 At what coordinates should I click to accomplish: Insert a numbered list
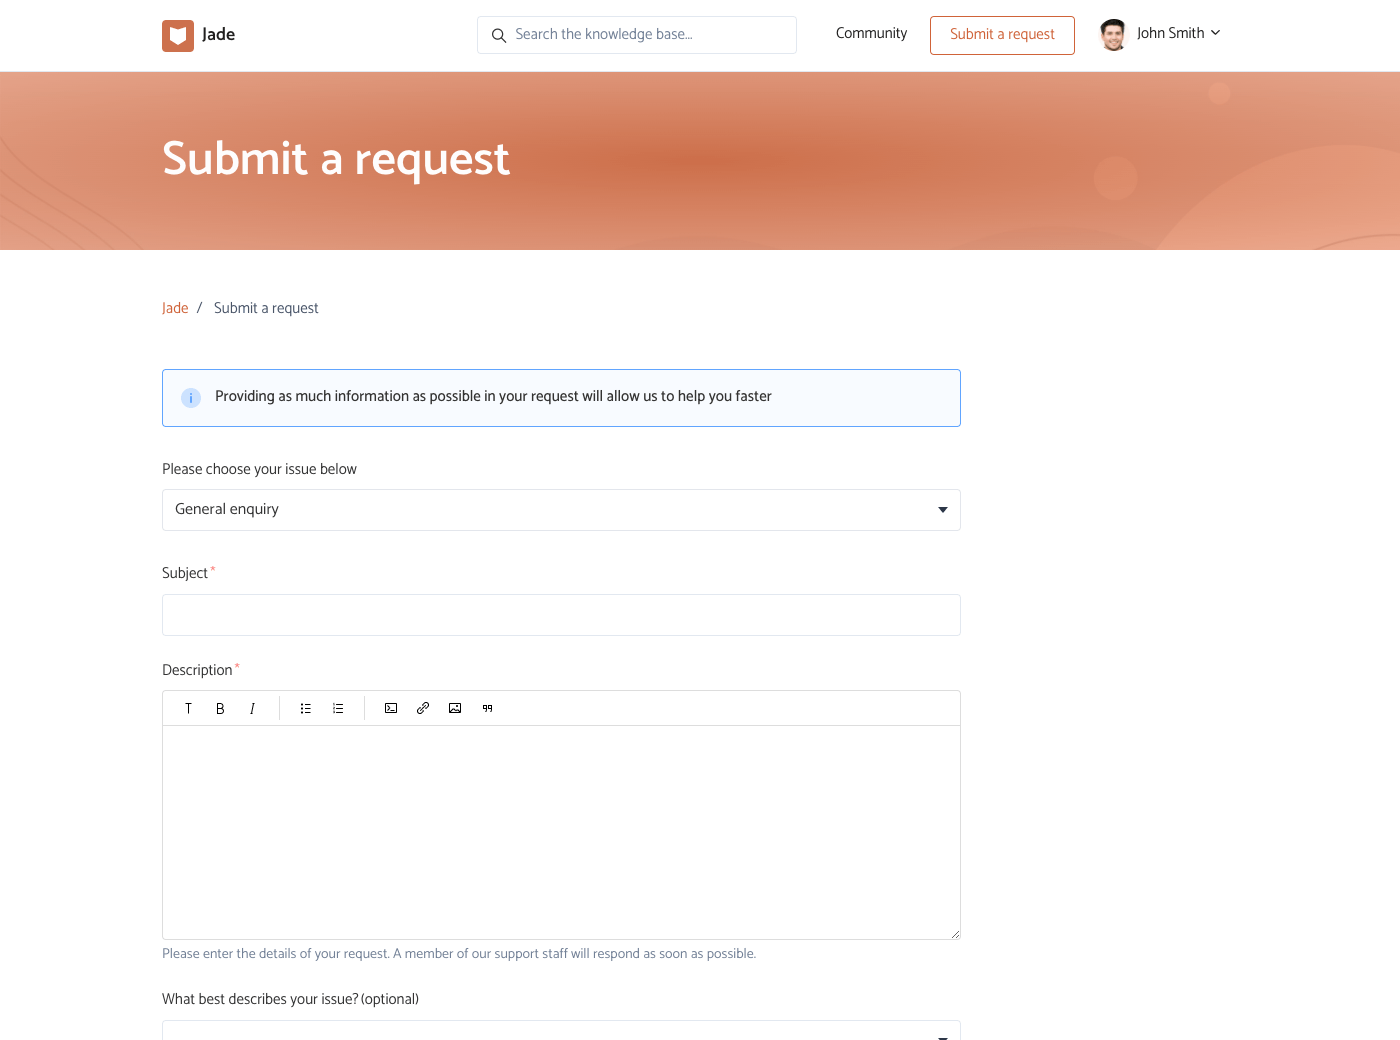(338, 708)
